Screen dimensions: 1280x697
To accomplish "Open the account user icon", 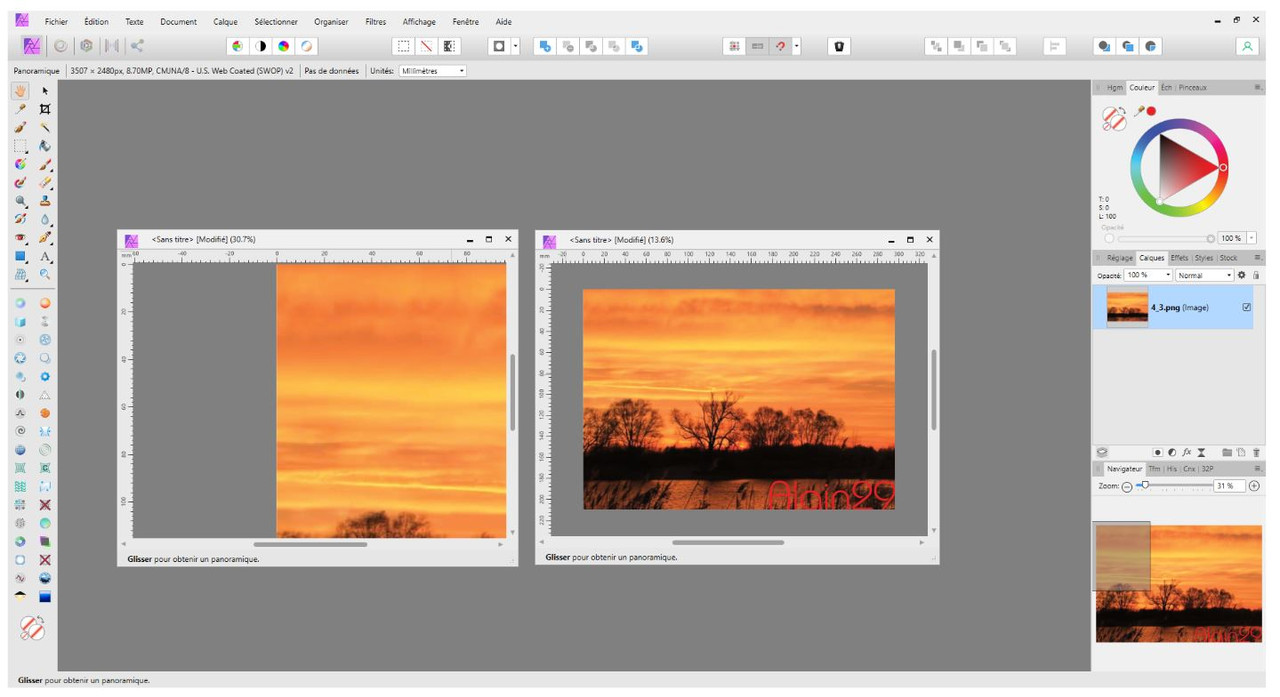I will click(x=1247, y=46).
